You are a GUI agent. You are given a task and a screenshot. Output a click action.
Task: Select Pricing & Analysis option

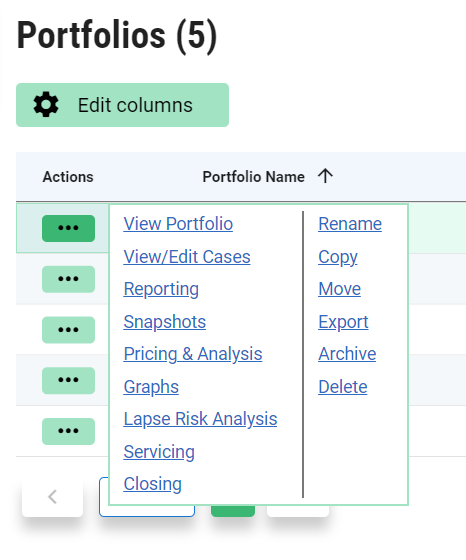(193, 354)
